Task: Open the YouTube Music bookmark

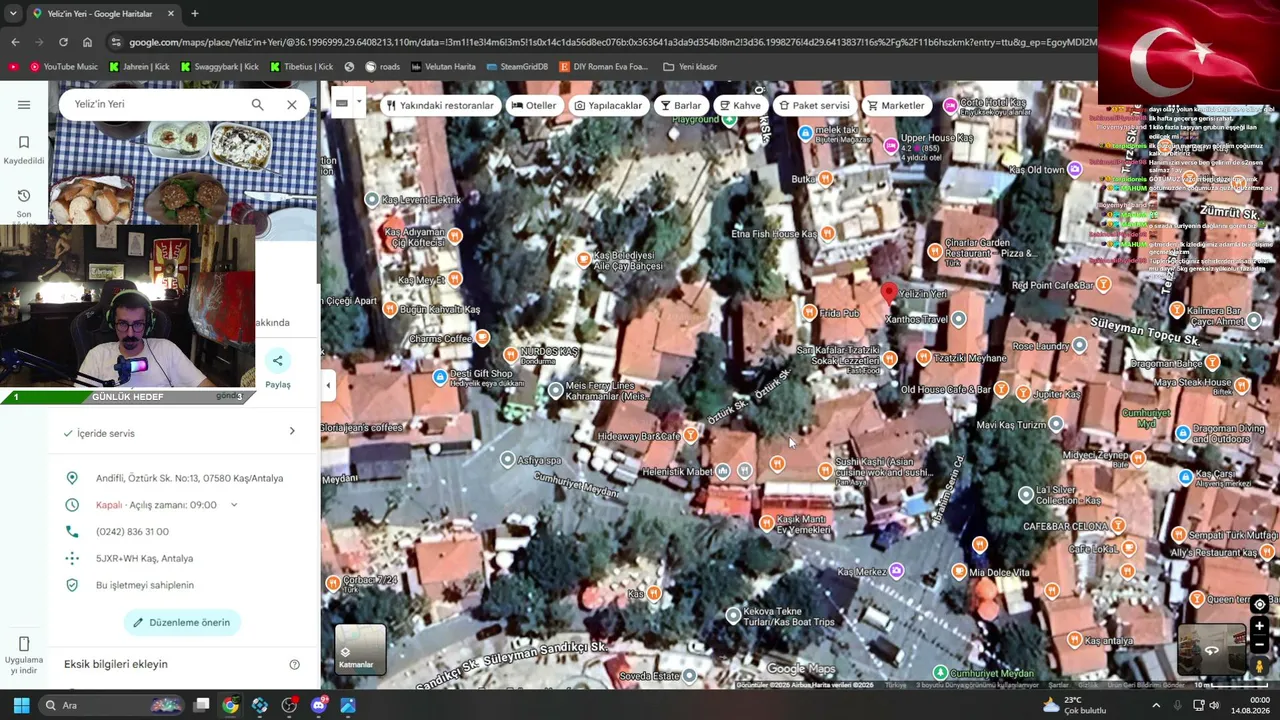Action: pyautogui.click(x=64, y=67)
